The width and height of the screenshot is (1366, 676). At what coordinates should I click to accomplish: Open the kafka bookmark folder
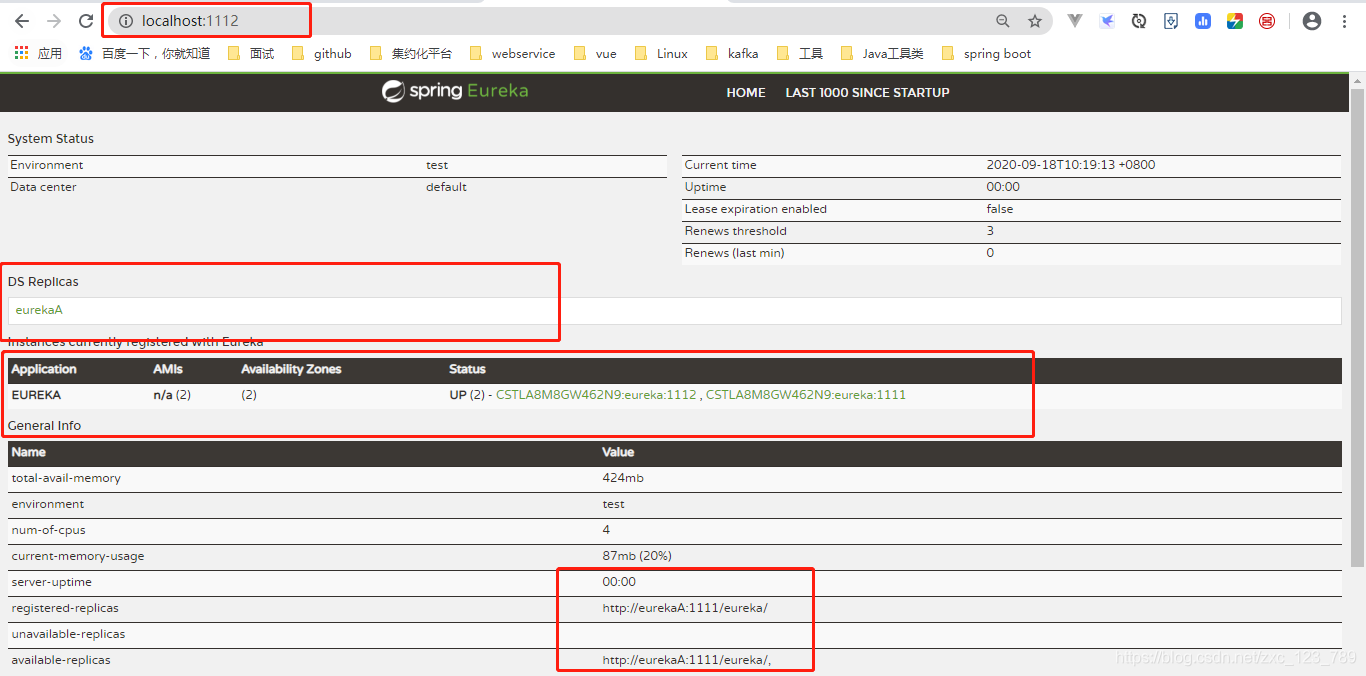coord(732,54)
